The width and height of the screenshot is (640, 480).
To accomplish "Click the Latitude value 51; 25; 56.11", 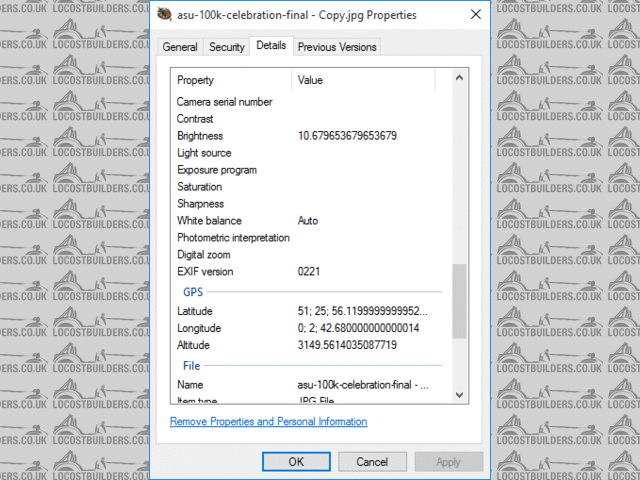I will pos(362,311).
